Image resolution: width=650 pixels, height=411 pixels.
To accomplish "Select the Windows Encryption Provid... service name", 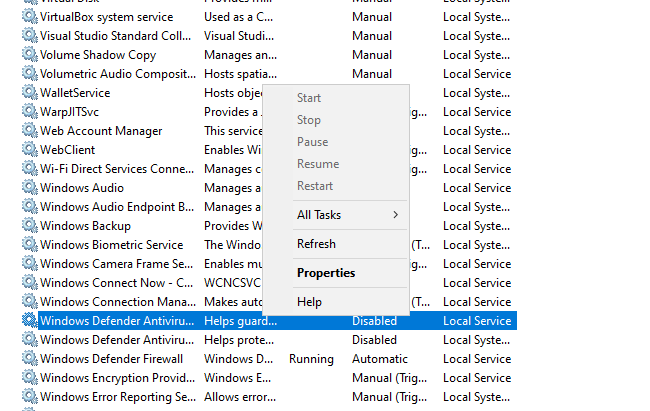I will pyautogui.click(x=117, y=378).
